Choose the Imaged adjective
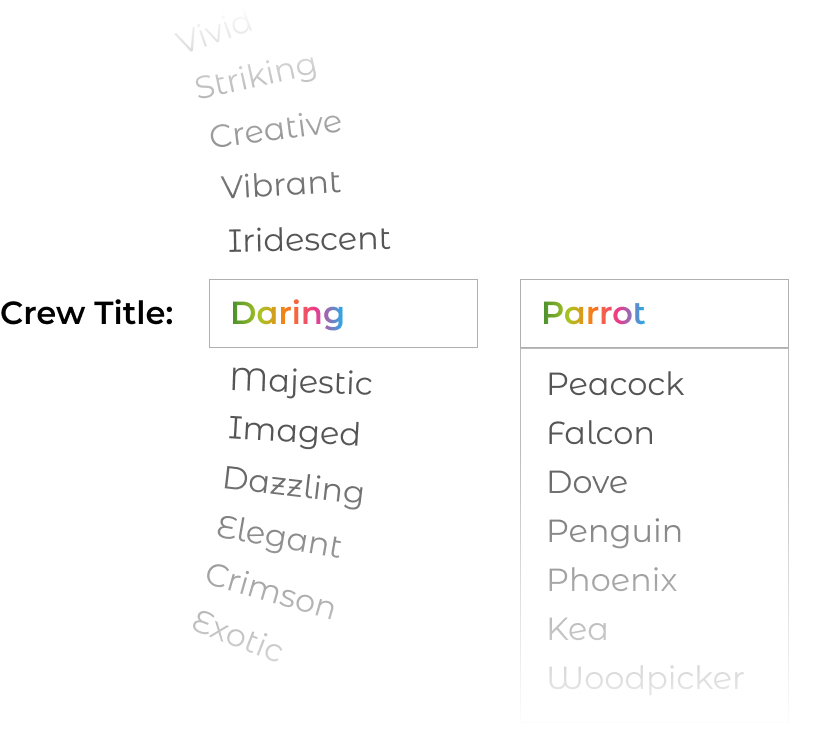 [x=294, y=431]
